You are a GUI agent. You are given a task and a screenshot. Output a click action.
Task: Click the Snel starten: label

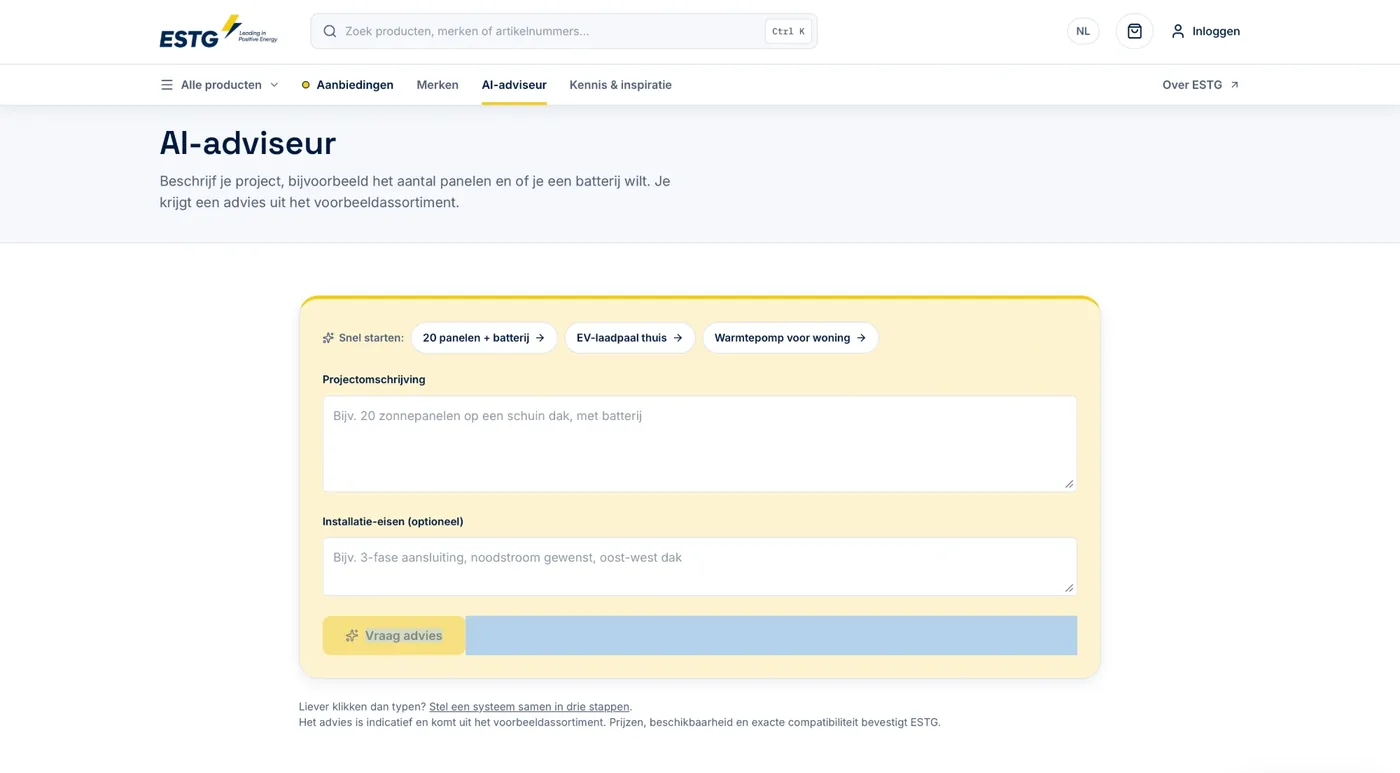(x=371, y=338)
